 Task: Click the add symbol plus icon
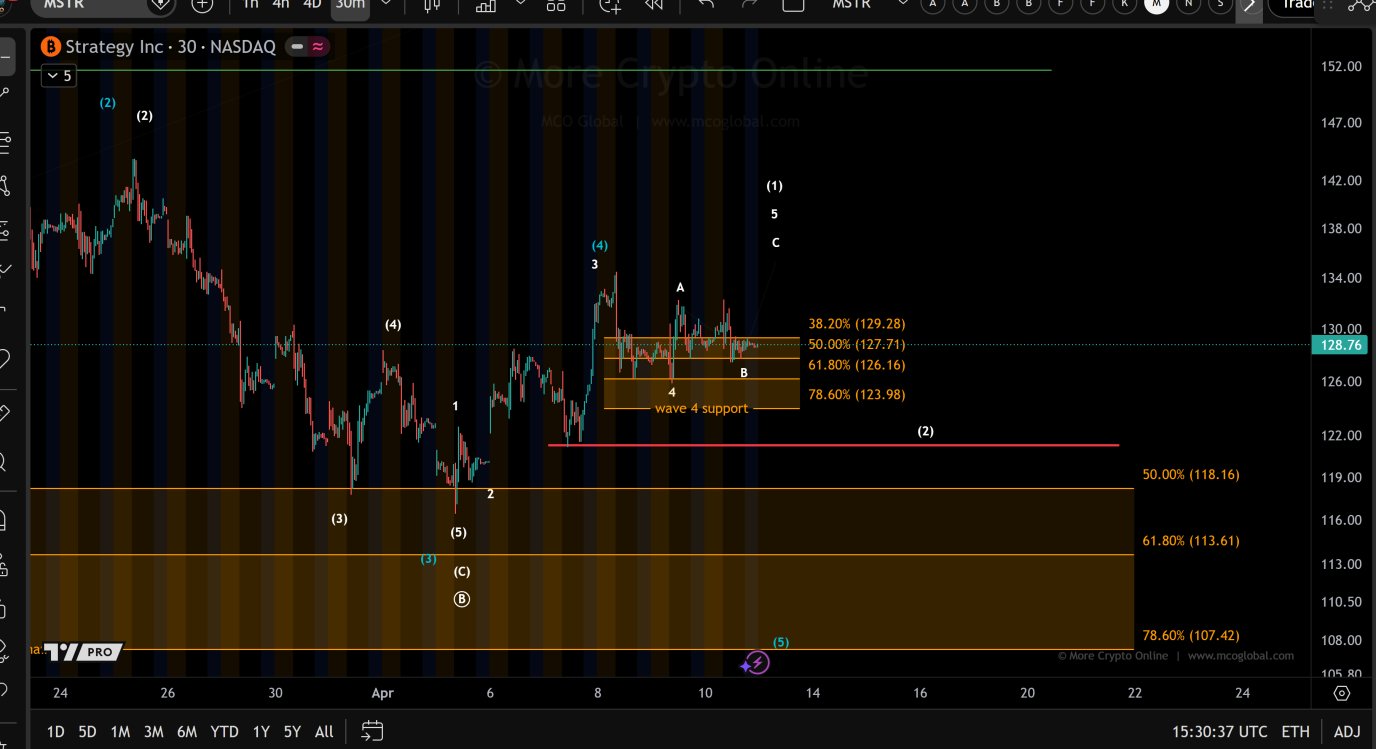pyautogui.click(x=202, y=5)
